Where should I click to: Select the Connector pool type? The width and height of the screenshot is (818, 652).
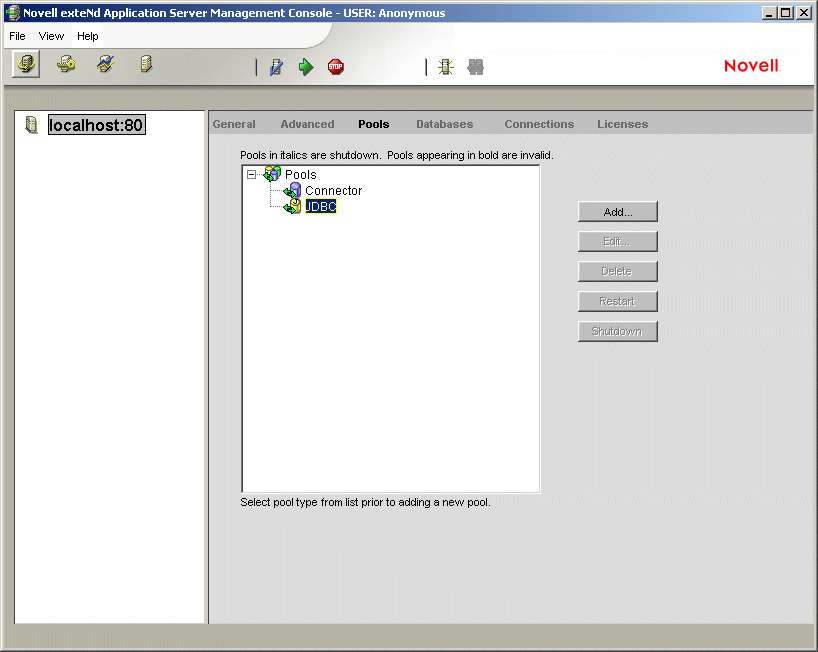[x=333, y=191]
